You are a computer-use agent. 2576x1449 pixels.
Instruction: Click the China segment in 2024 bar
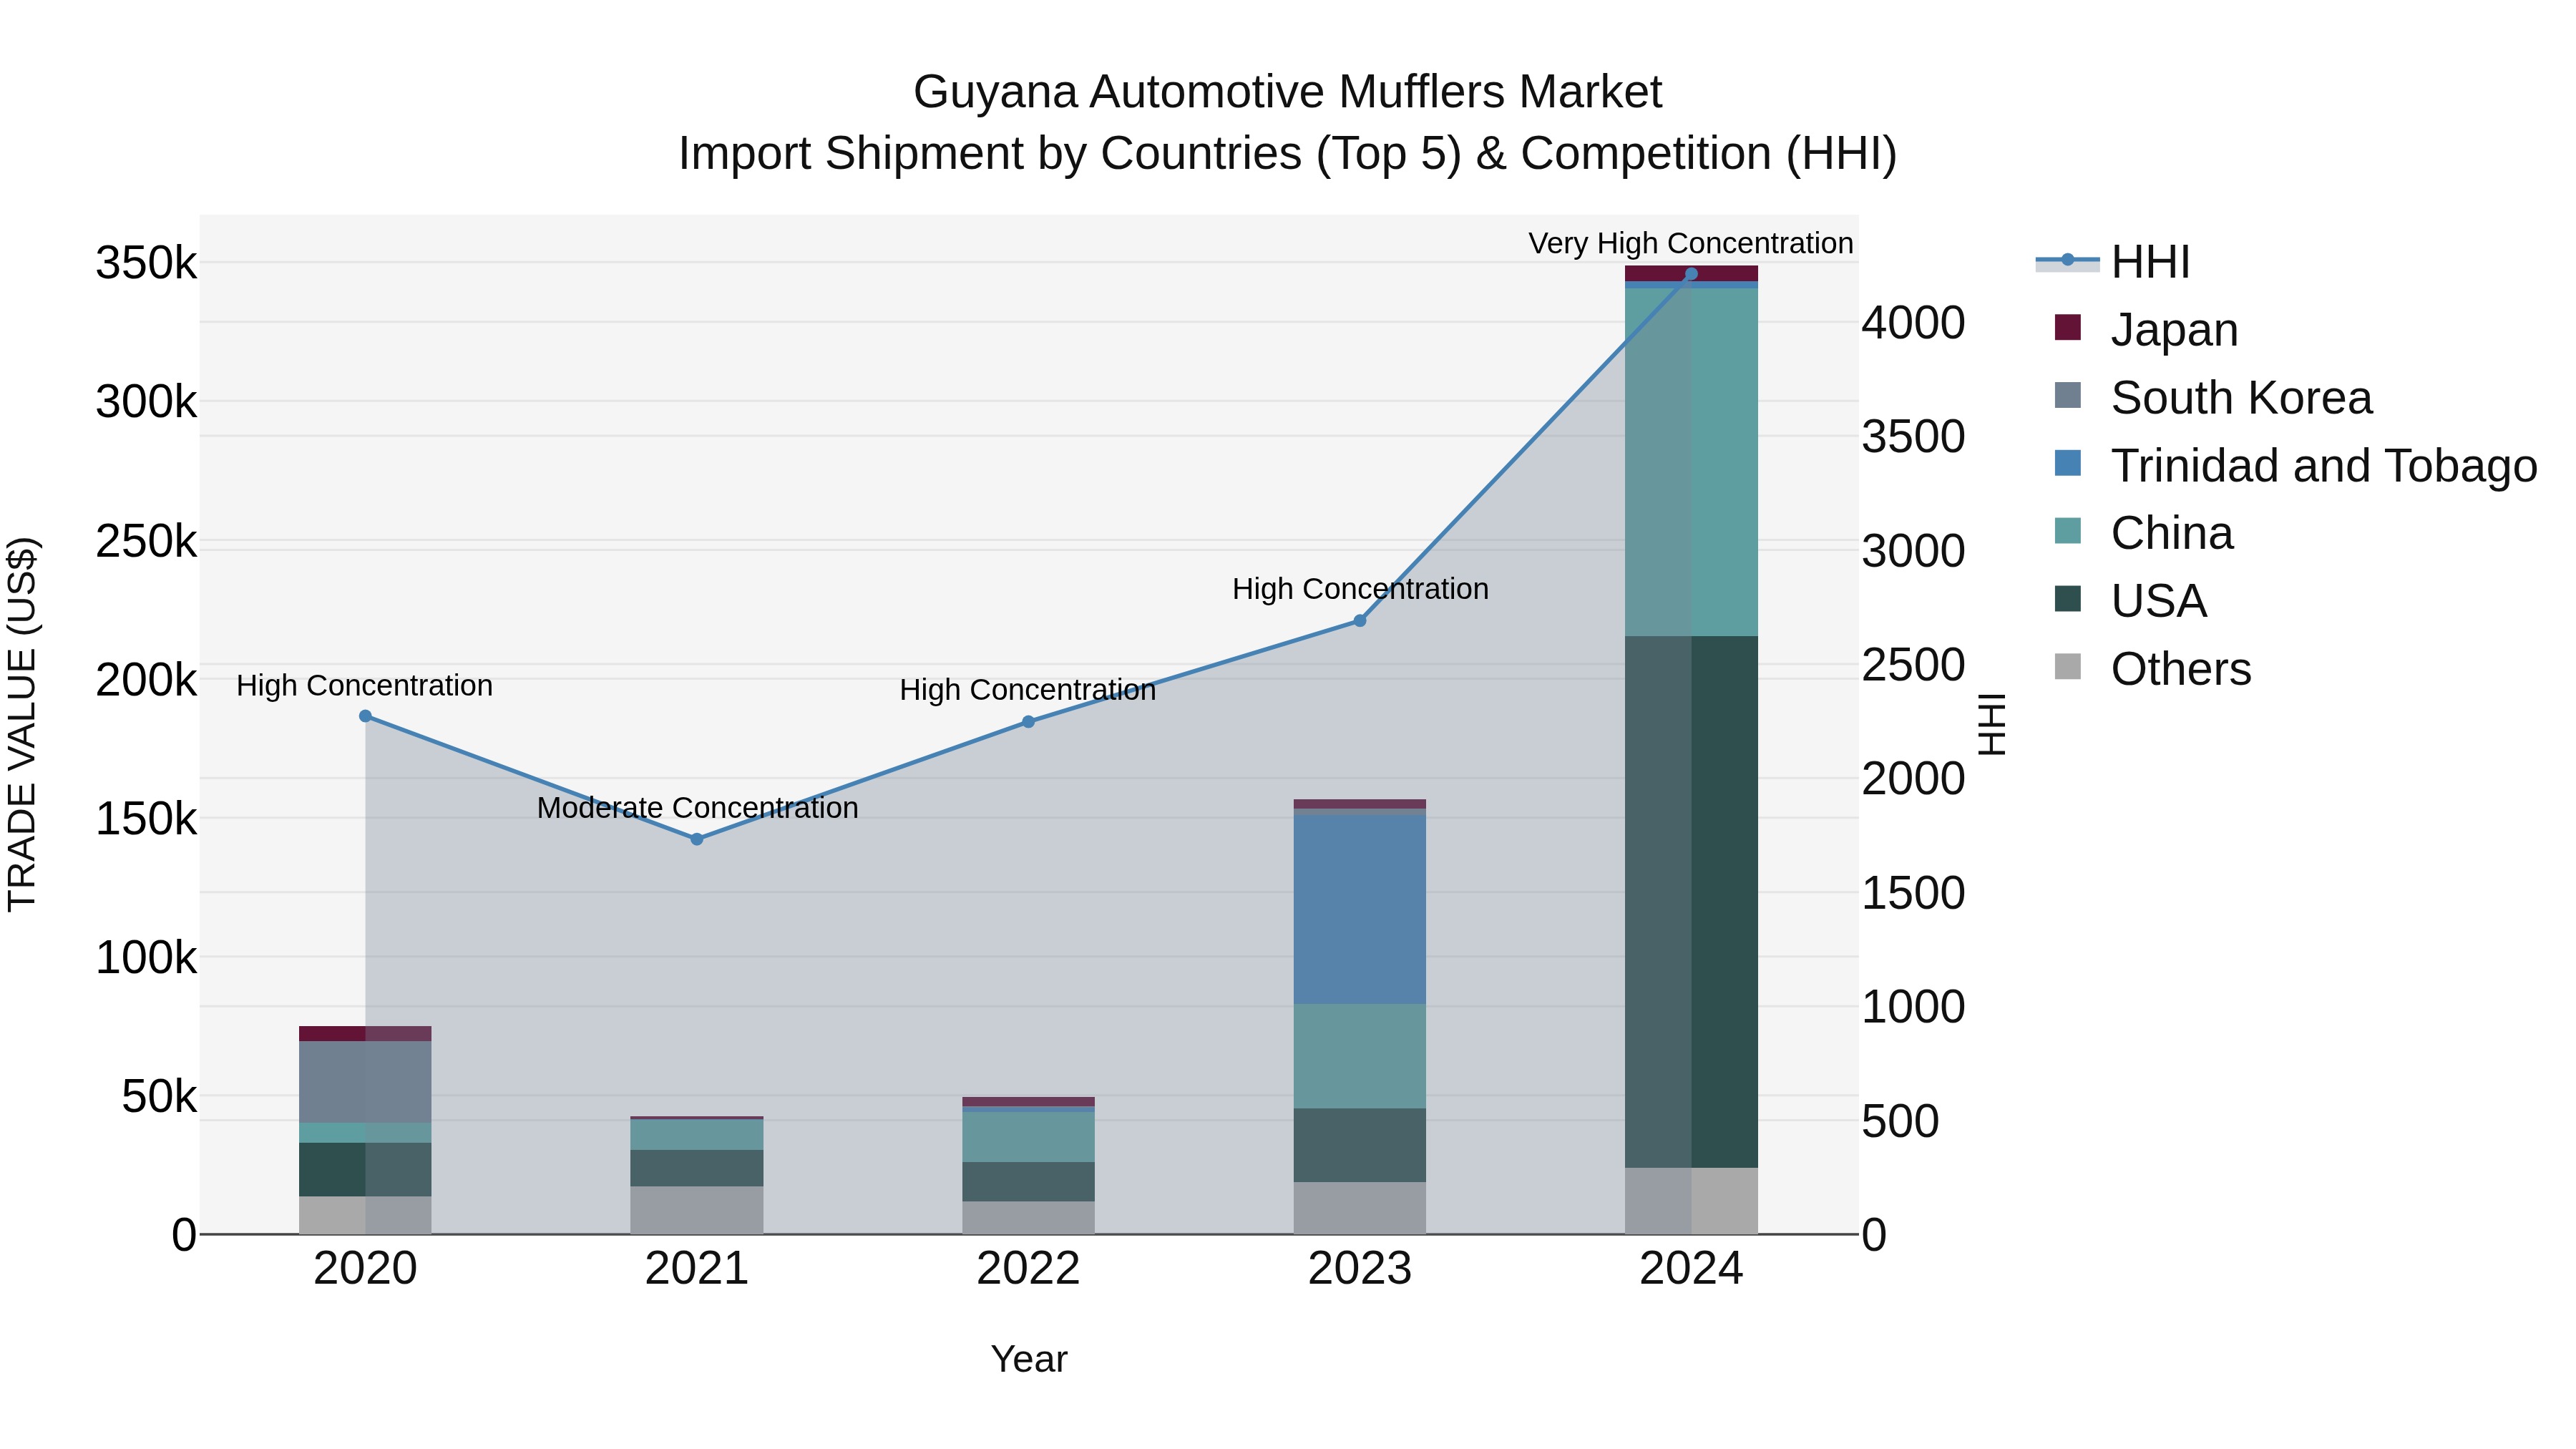click(1691, 462)
